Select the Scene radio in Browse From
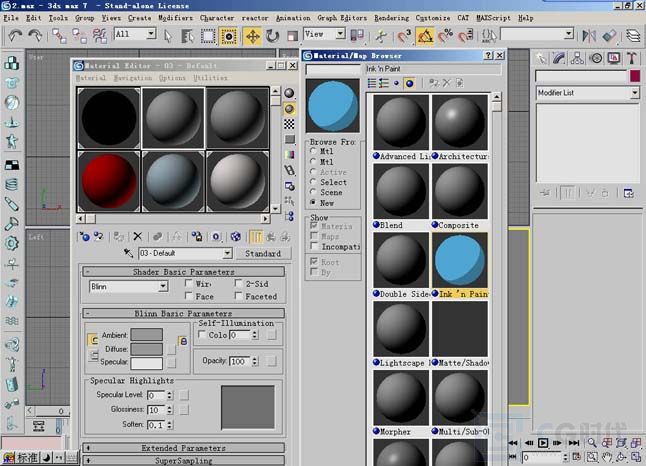The image size is (646, 466). click(314, 192)
